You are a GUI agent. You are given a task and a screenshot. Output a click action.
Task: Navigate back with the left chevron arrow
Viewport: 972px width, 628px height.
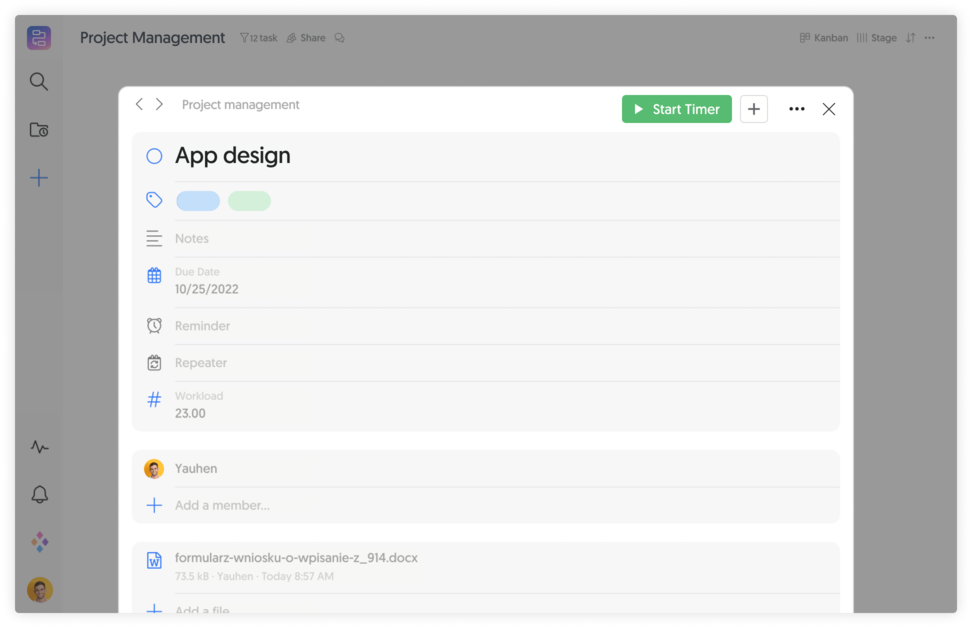tap(139, 104)
